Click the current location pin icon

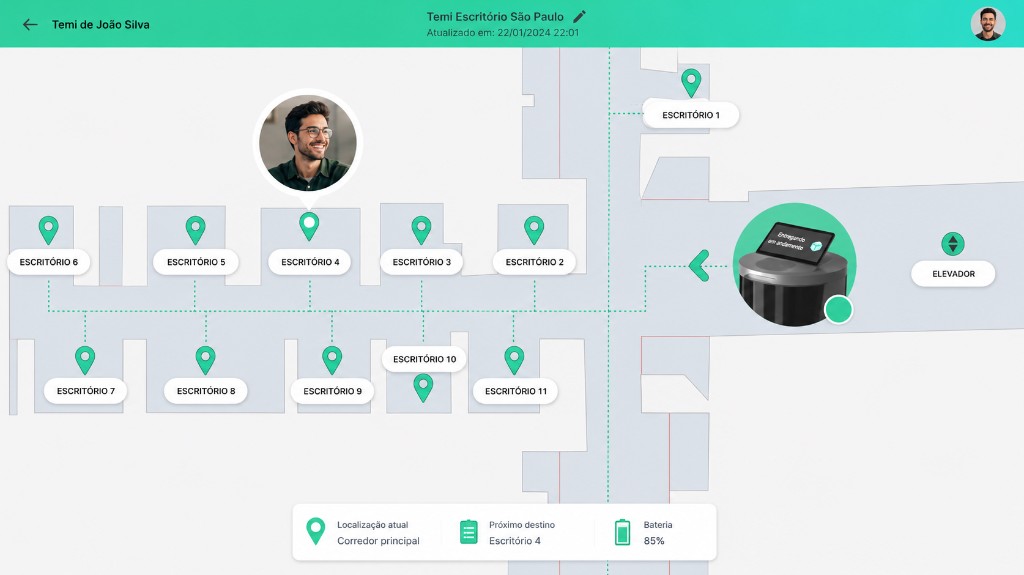pyautogui.click(x=315, y=531)
